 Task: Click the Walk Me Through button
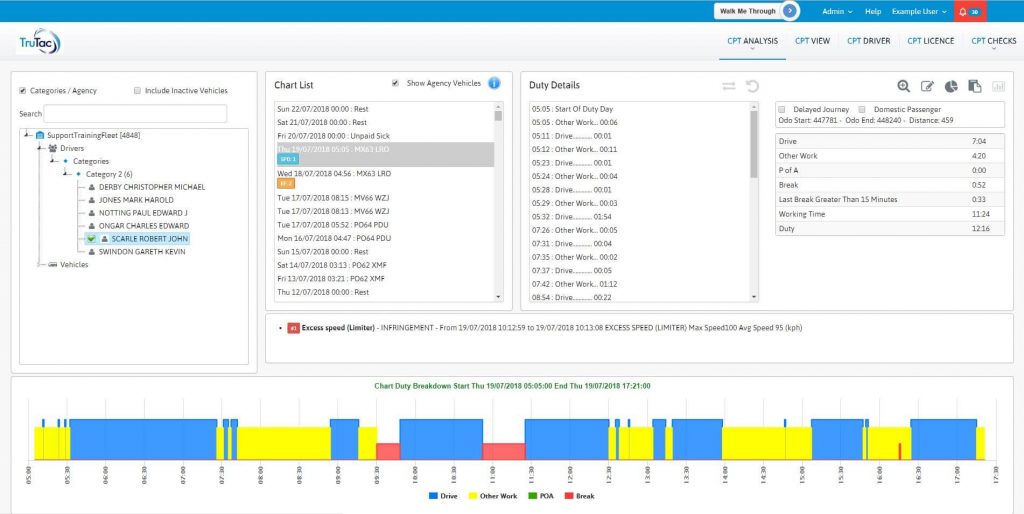click(x=757, y=11)
